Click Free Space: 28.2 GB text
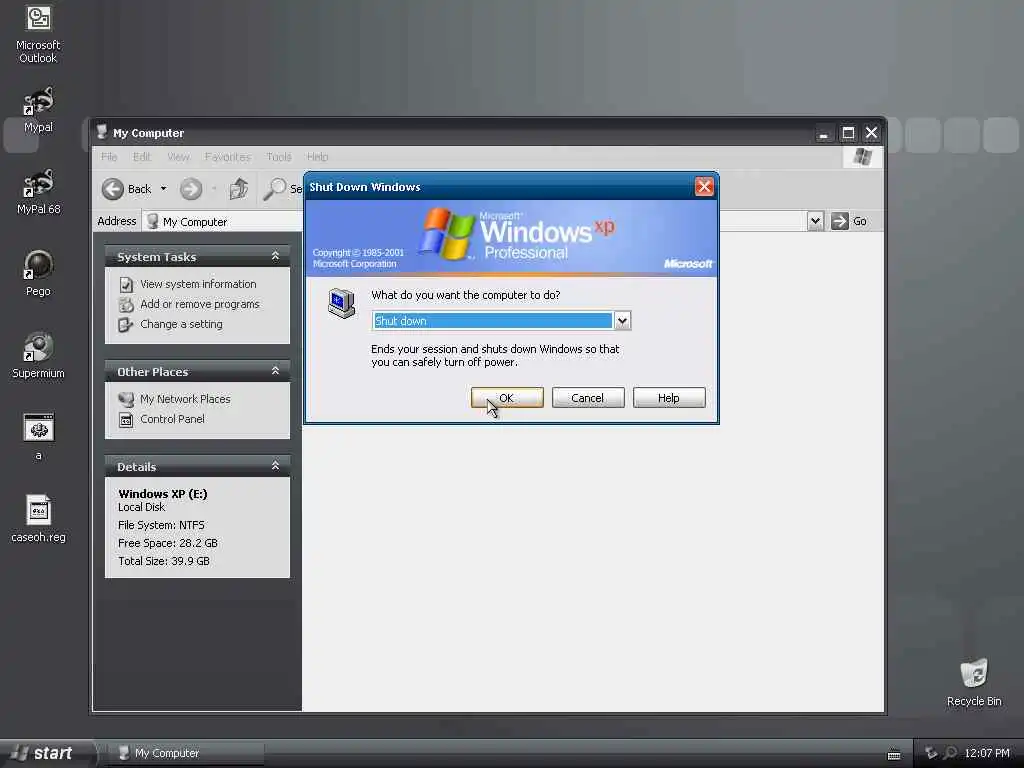The image size is (1024, 768). tap(168, 543)
